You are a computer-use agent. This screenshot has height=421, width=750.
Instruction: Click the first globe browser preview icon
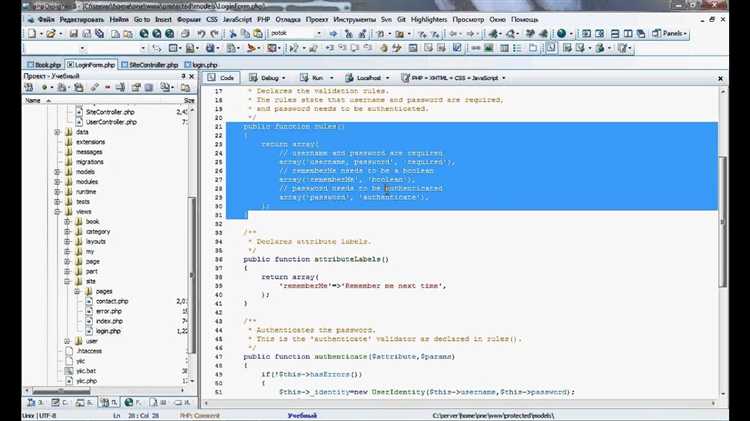pyautogui.click(x=143, y=33)
